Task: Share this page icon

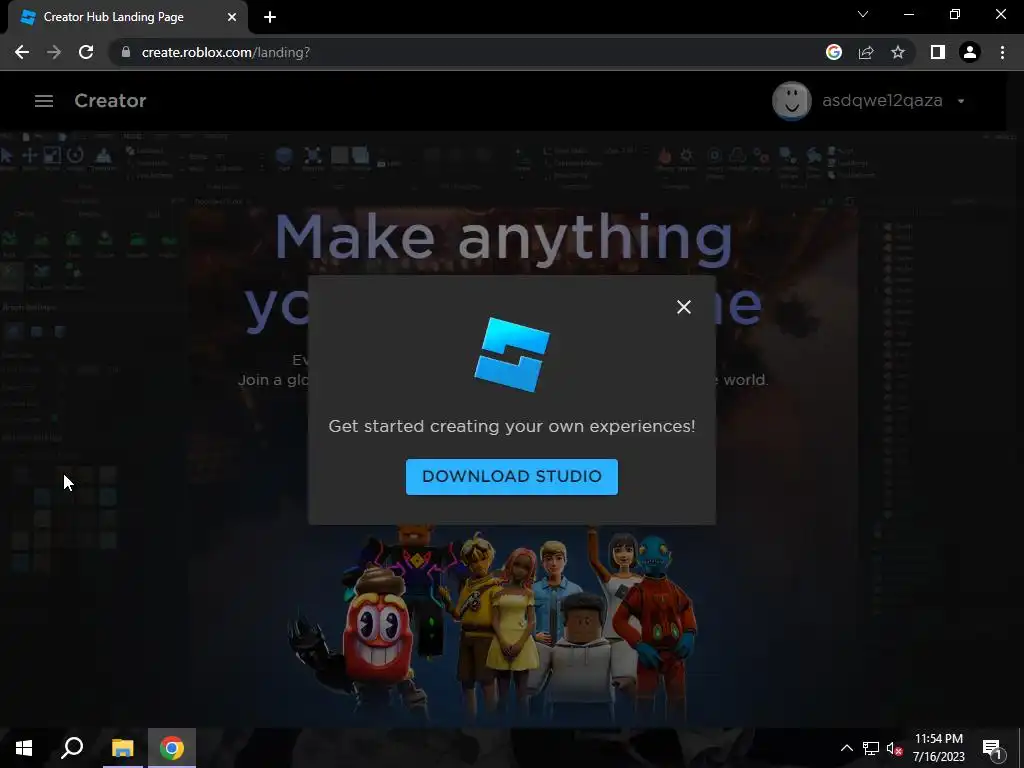Action: tap(866, 52)
